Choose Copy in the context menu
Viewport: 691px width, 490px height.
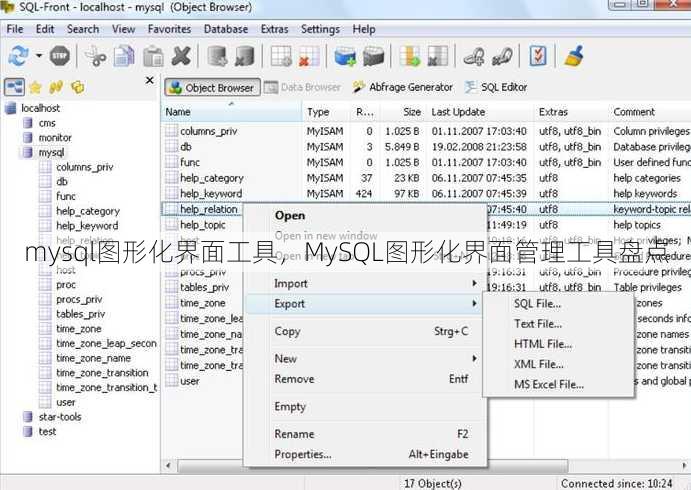coord(365,331)
